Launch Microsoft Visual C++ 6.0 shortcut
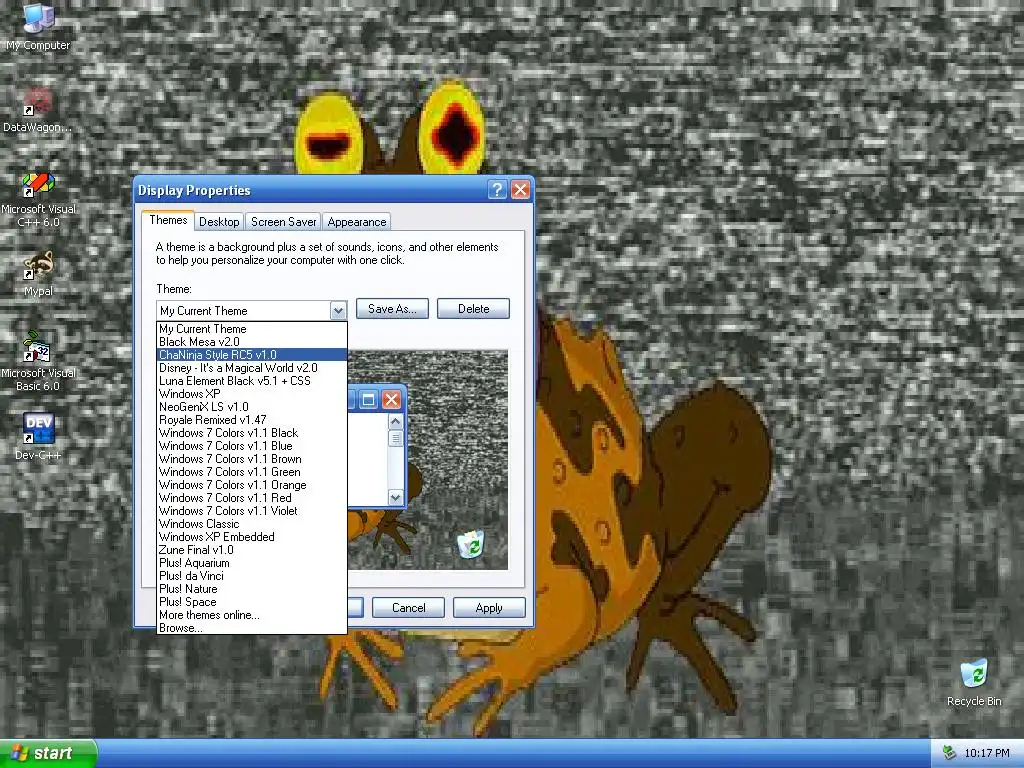 pyautogui.click(x=38, y=199)
